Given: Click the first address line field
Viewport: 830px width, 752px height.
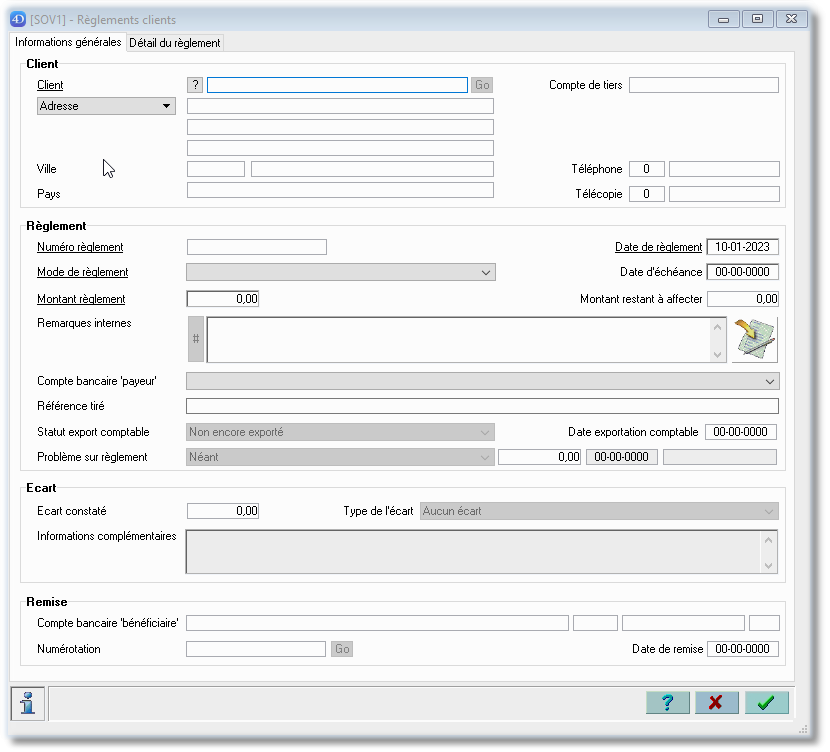Looking at the screenshot, I should tap(340, 106).
